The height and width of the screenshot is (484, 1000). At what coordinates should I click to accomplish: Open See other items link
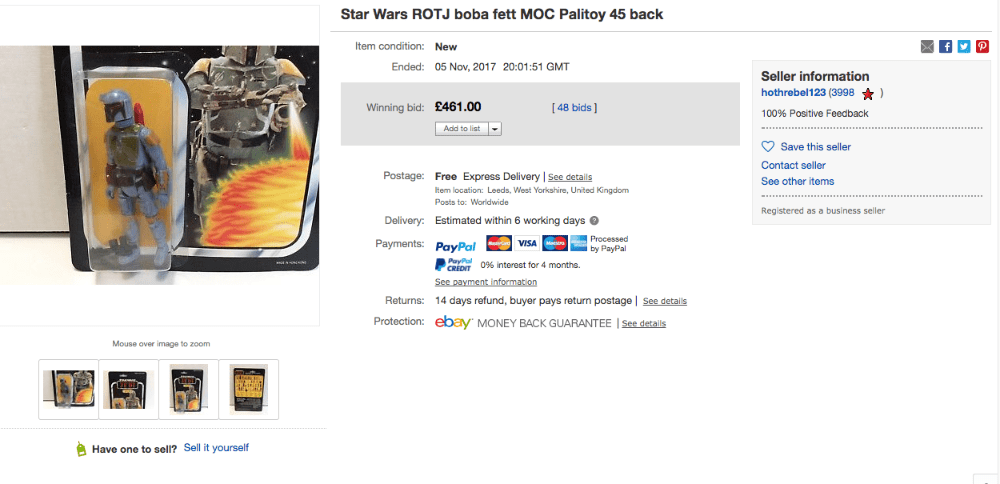(798, 181)
